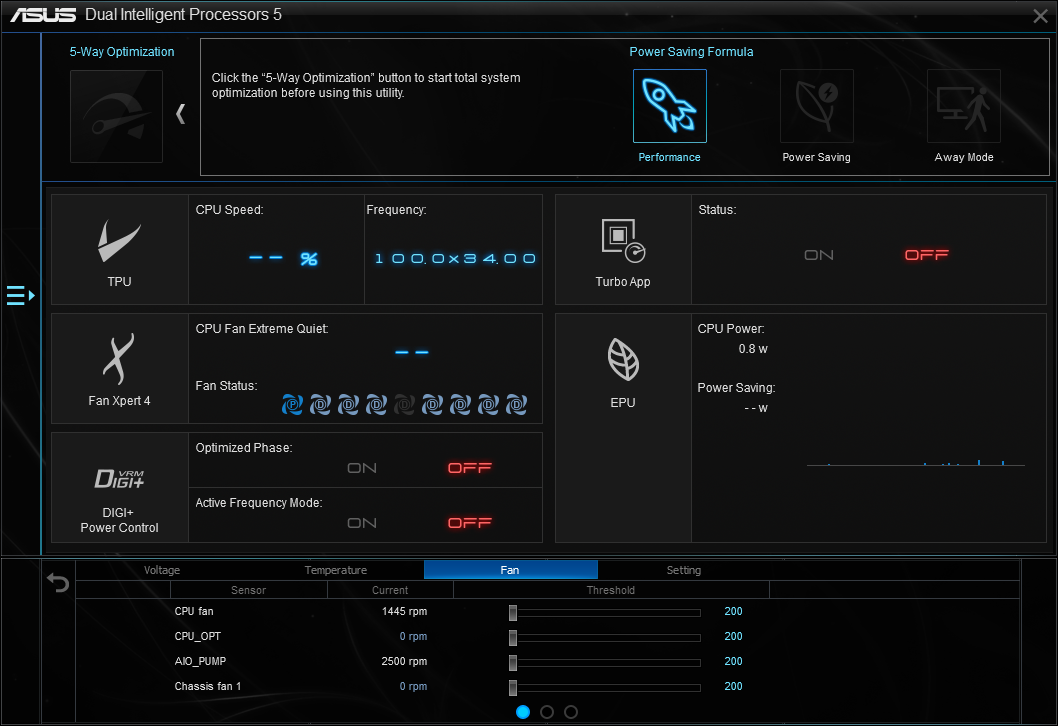Set Active Frequency Mode to OFF
This screenshot has height=726, width=1058.
point(470,524)
